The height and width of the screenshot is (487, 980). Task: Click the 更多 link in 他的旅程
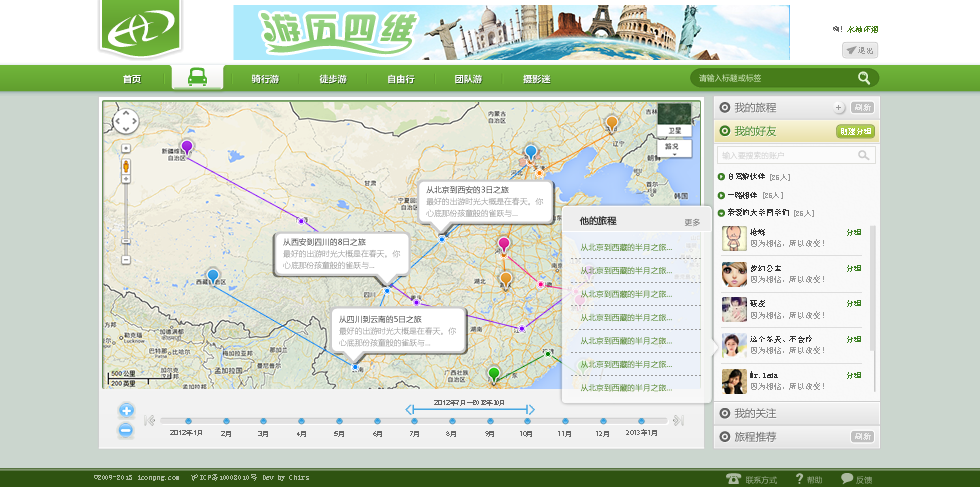(692, 222)
